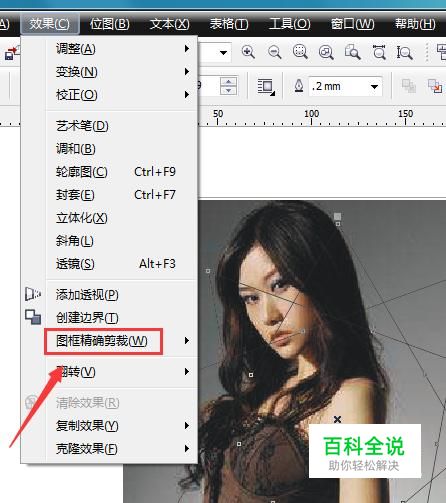
Task: Click the text wrap icon in property bar
Action: point(266,87)
